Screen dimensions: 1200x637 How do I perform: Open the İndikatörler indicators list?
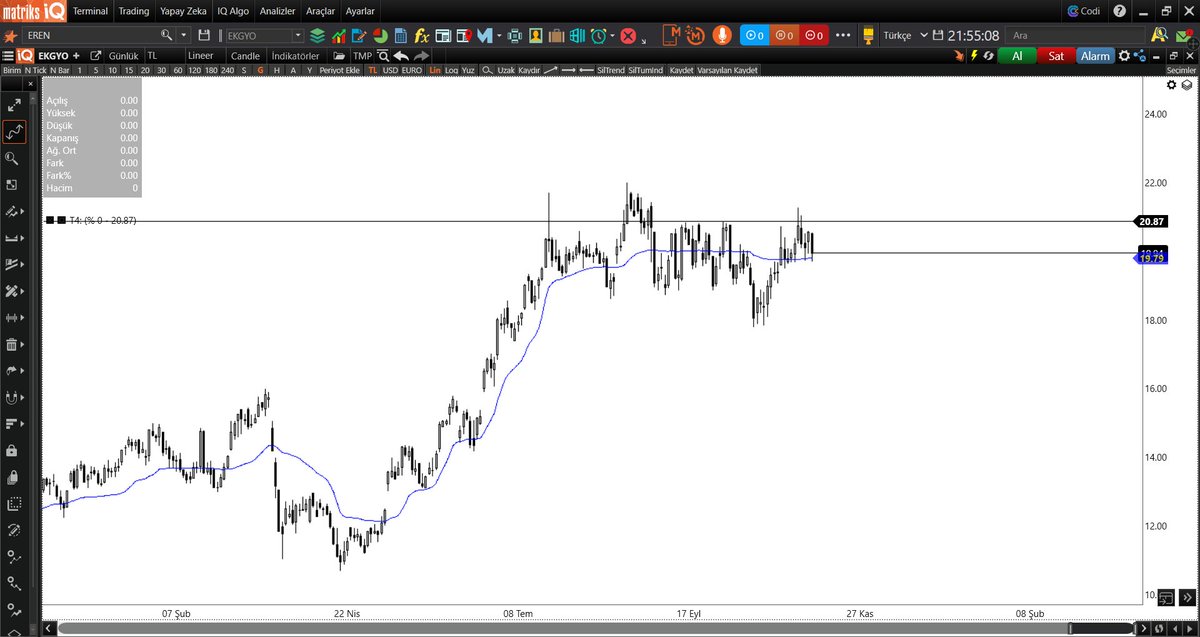coord(296,56)
